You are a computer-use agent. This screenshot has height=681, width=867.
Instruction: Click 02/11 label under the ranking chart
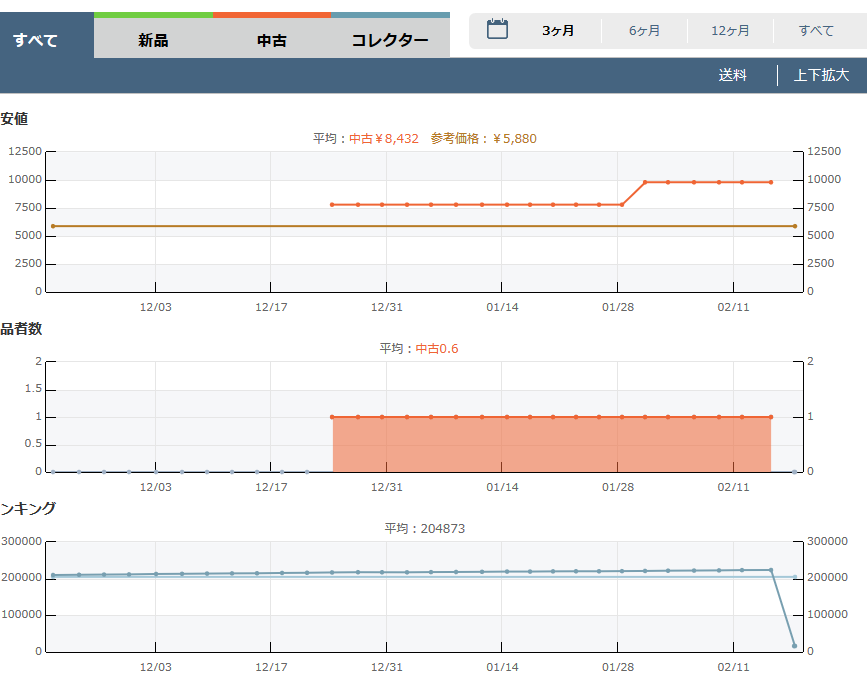tap(733, 667)
